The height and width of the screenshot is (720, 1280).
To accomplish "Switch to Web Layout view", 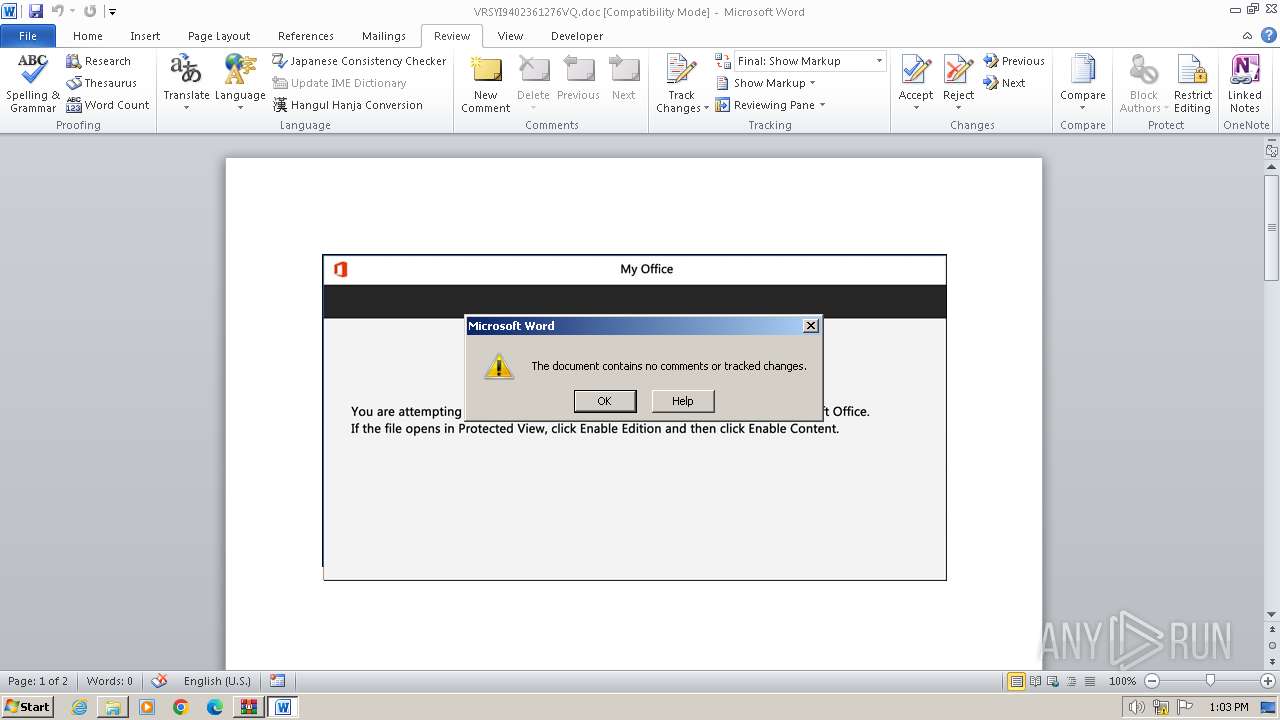I will 1052,681.
